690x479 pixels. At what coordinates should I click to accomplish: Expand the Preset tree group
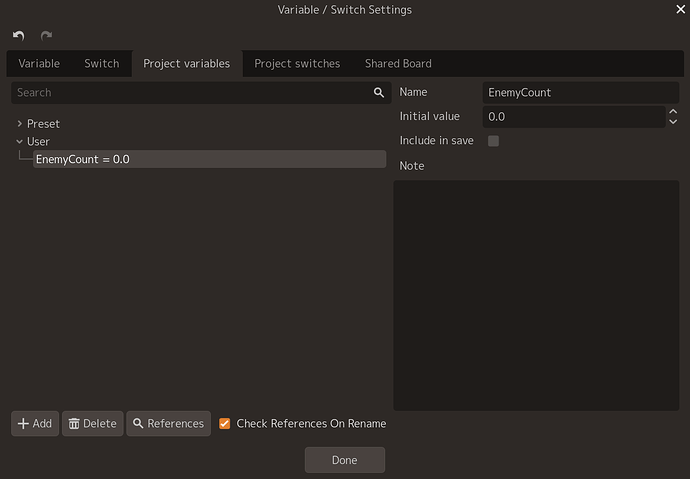click(x=19, y=124)
